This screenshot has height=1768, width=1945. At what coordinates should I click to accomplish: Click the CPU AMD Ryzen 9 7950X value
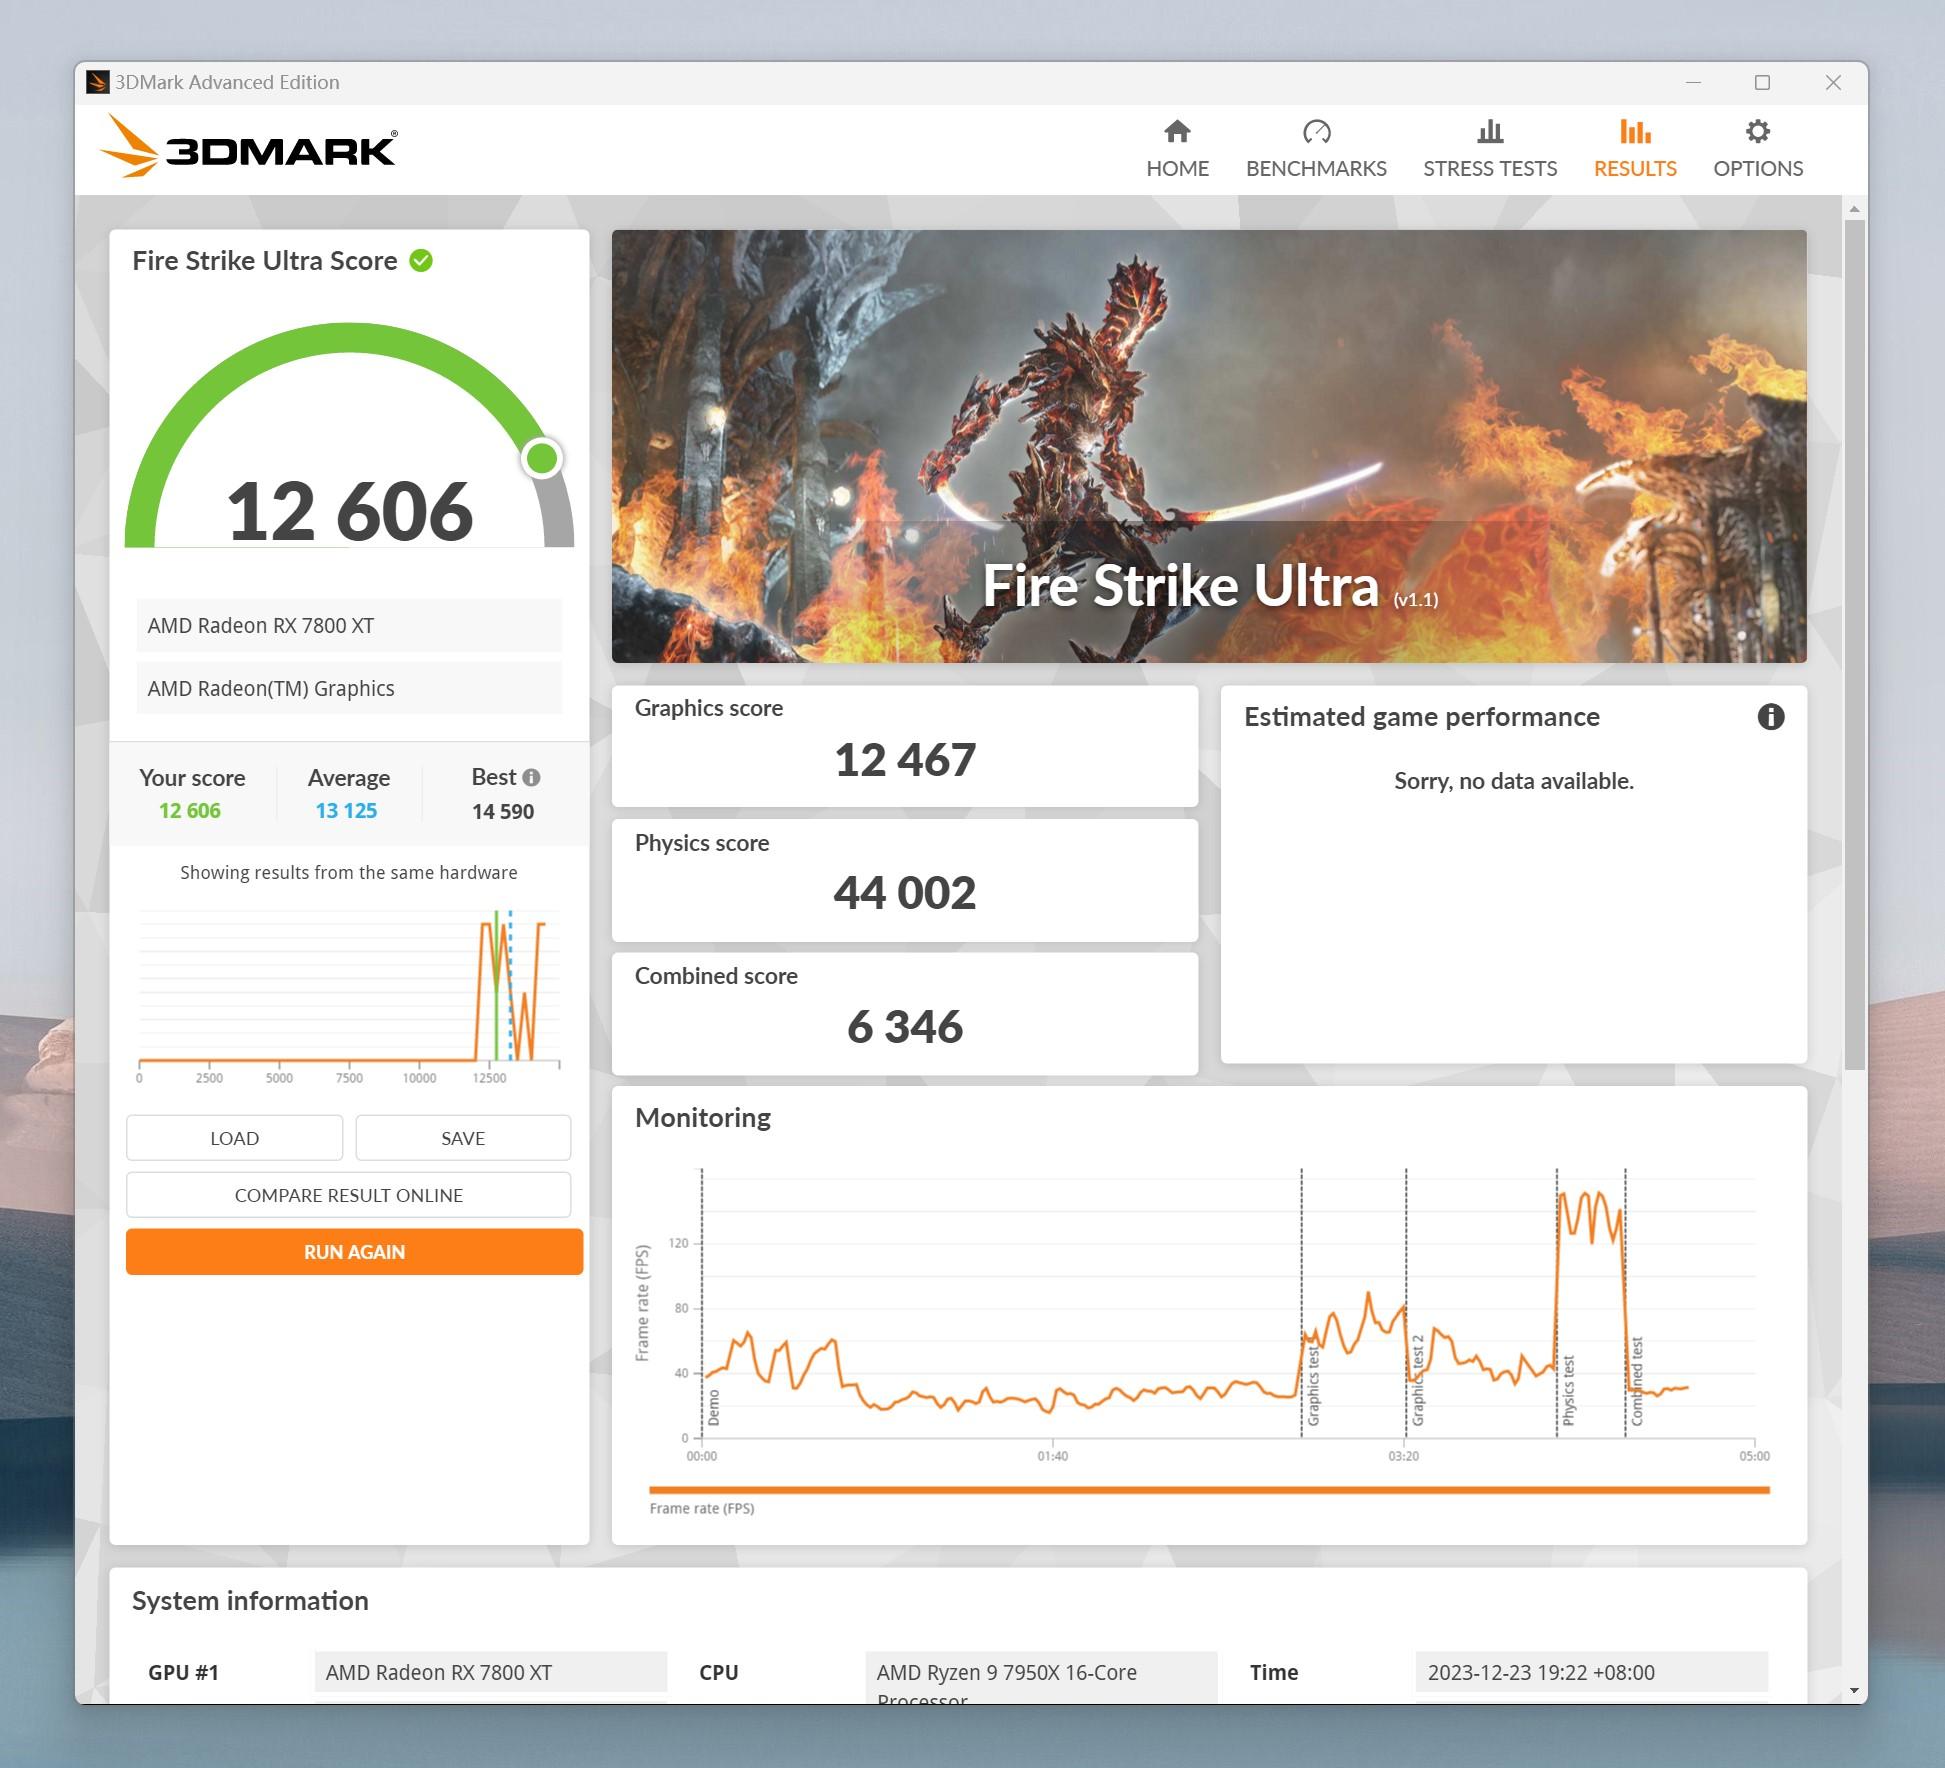coord(1041,1679)
